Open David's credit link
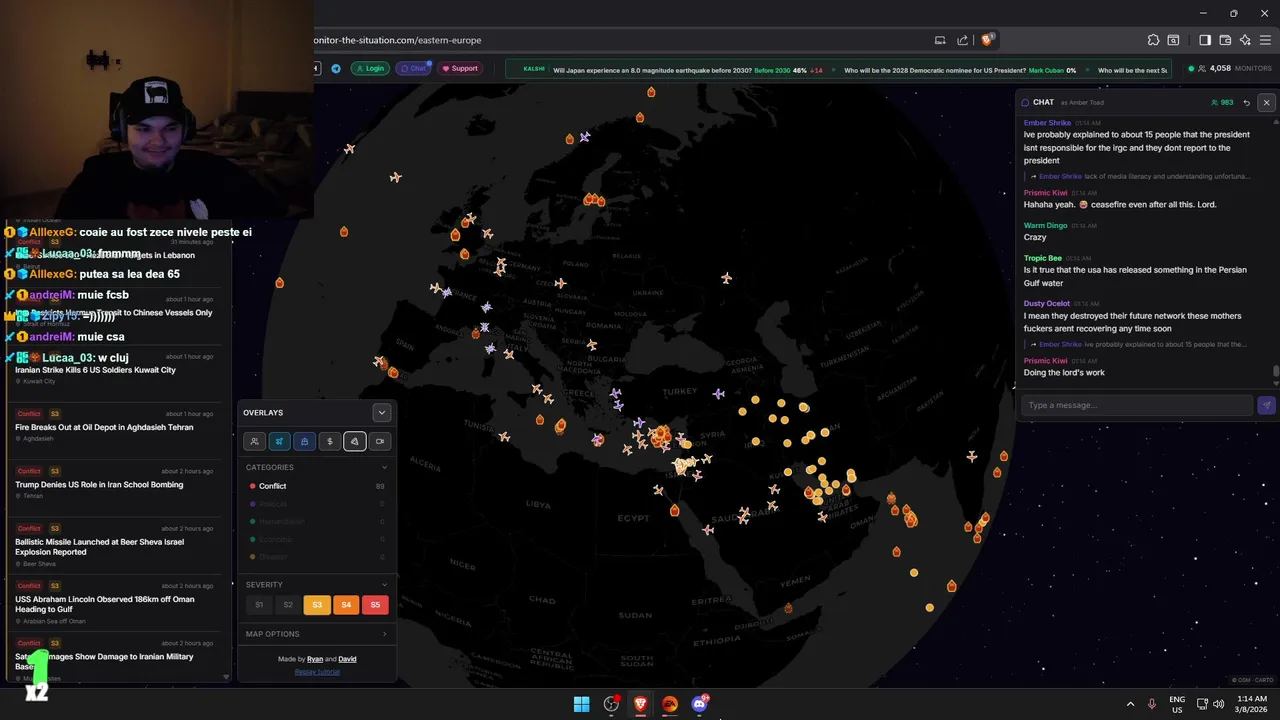This screenshot has height=720, width=1280. pyautogui.click(x=347, y=659)
